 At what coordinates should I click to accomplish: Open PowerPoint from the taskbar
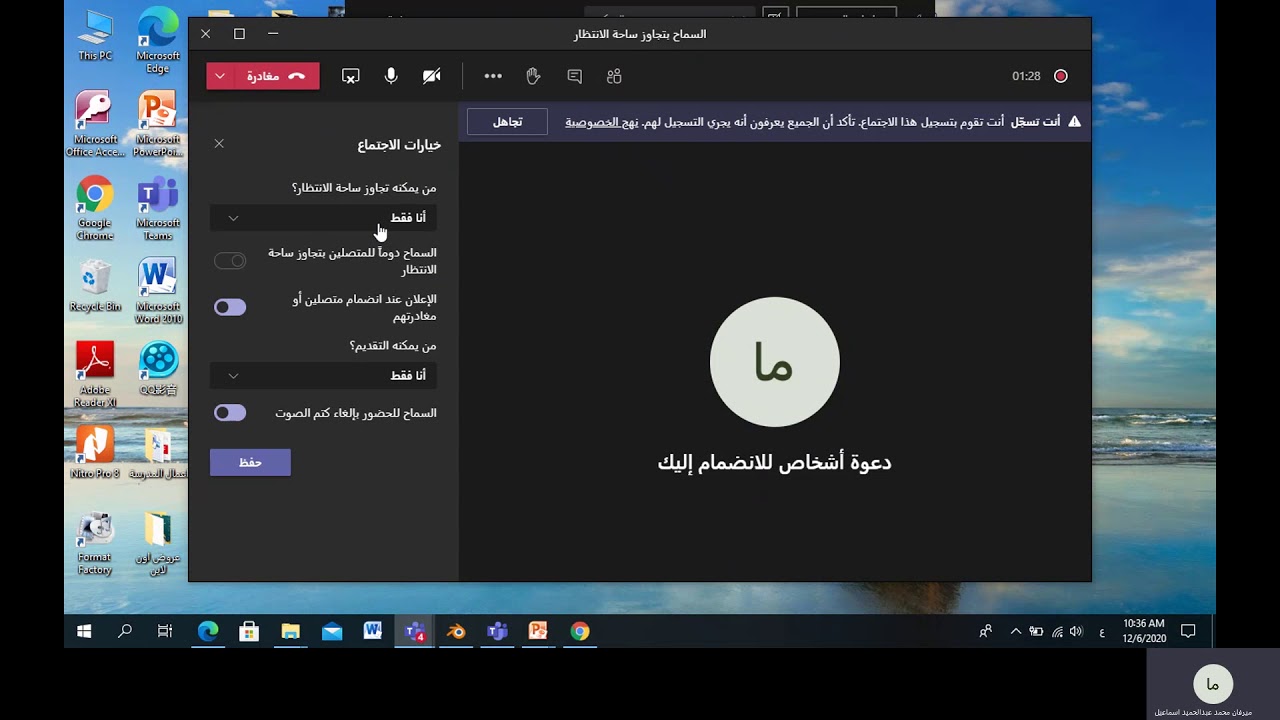tap(538, 631)
